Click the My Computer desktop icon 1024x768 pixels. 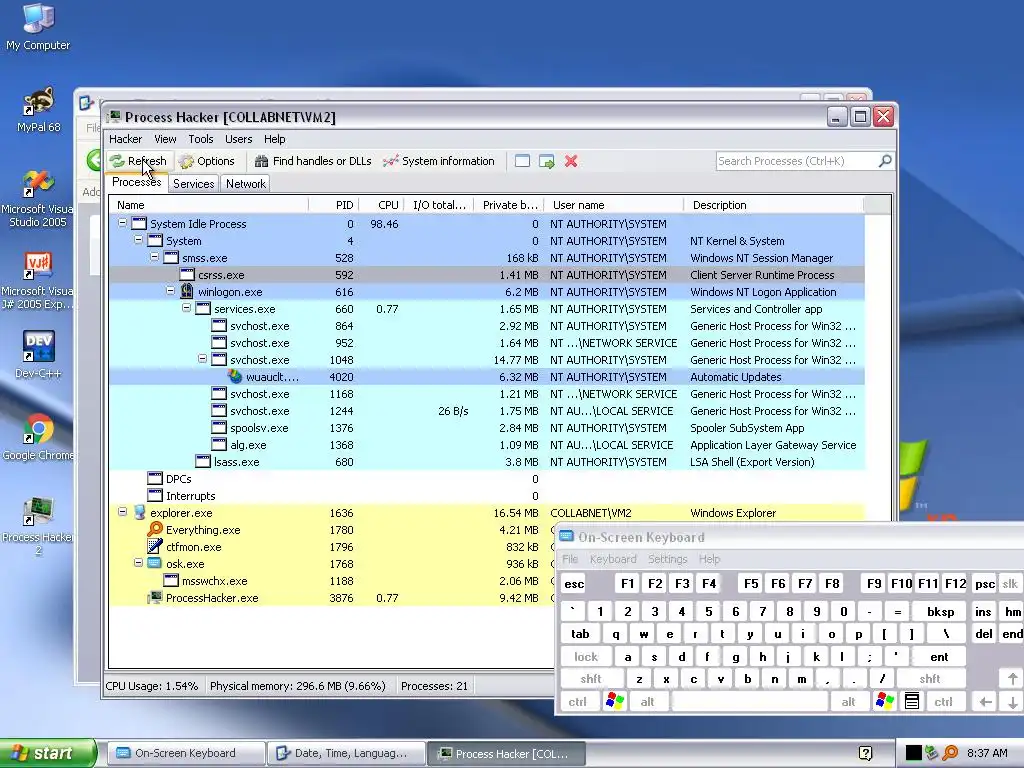pos(38,27)
